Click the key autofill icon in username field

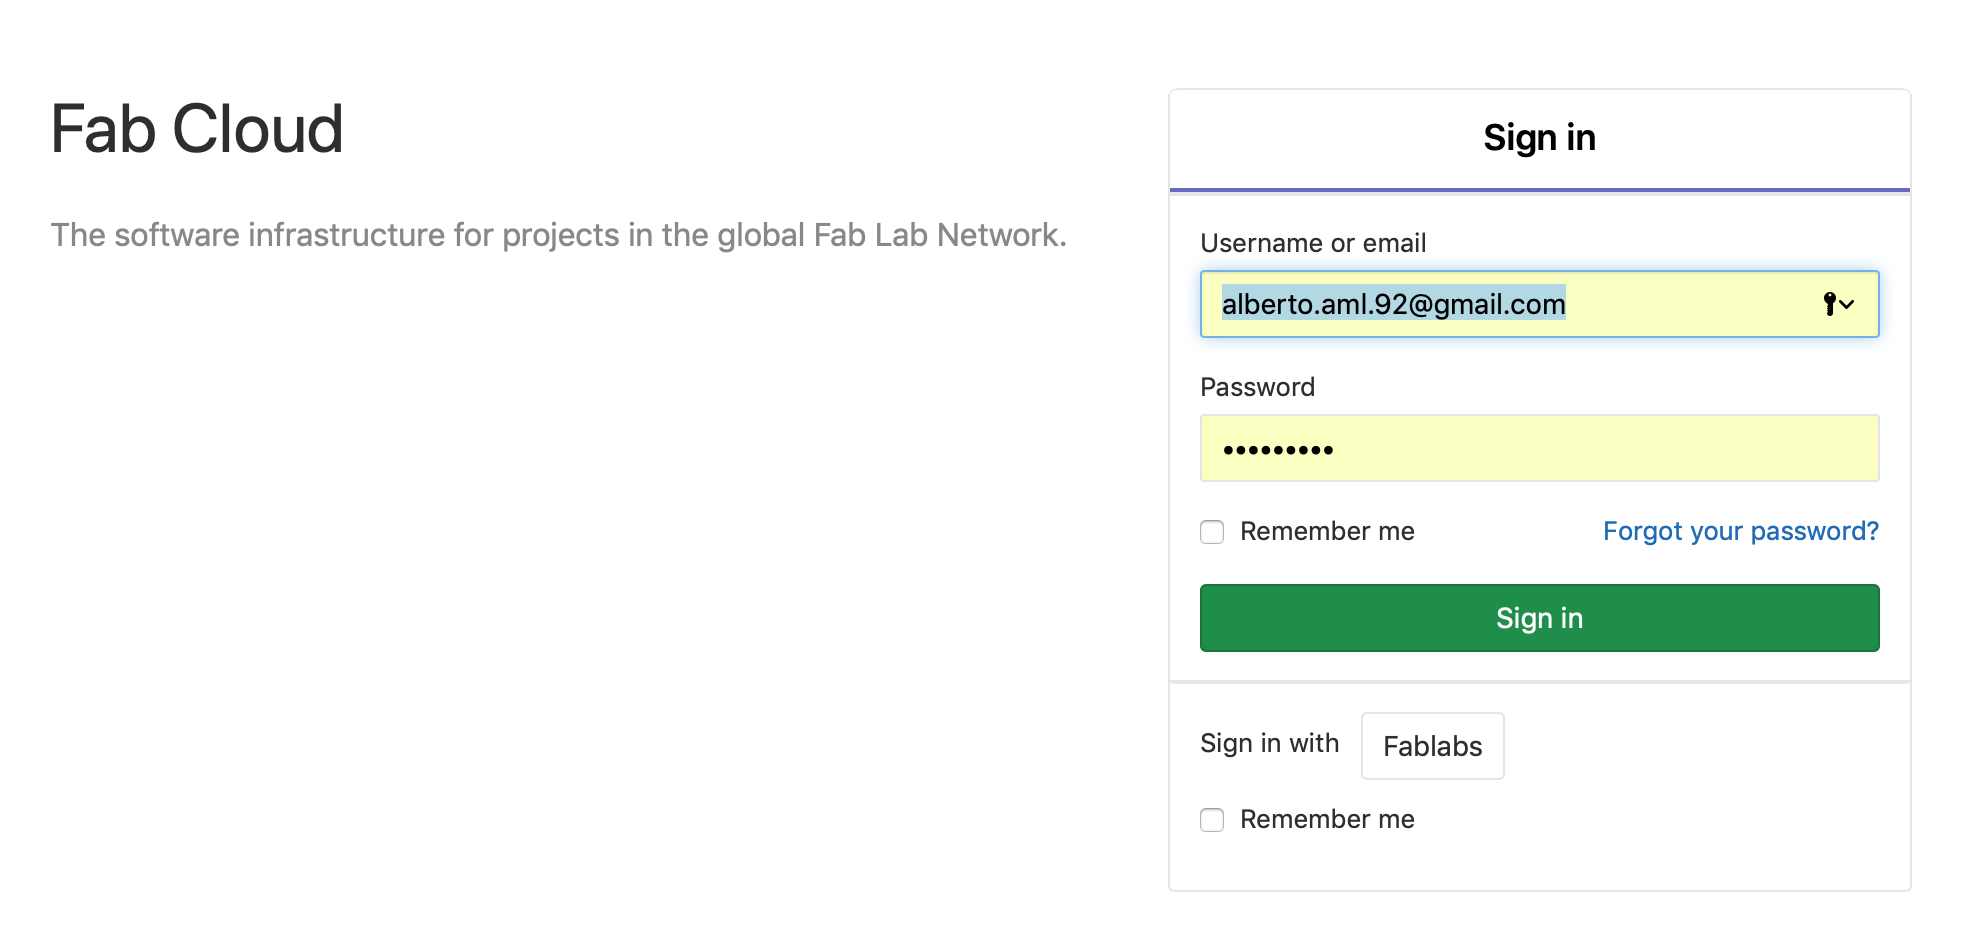coord(1829,304)
